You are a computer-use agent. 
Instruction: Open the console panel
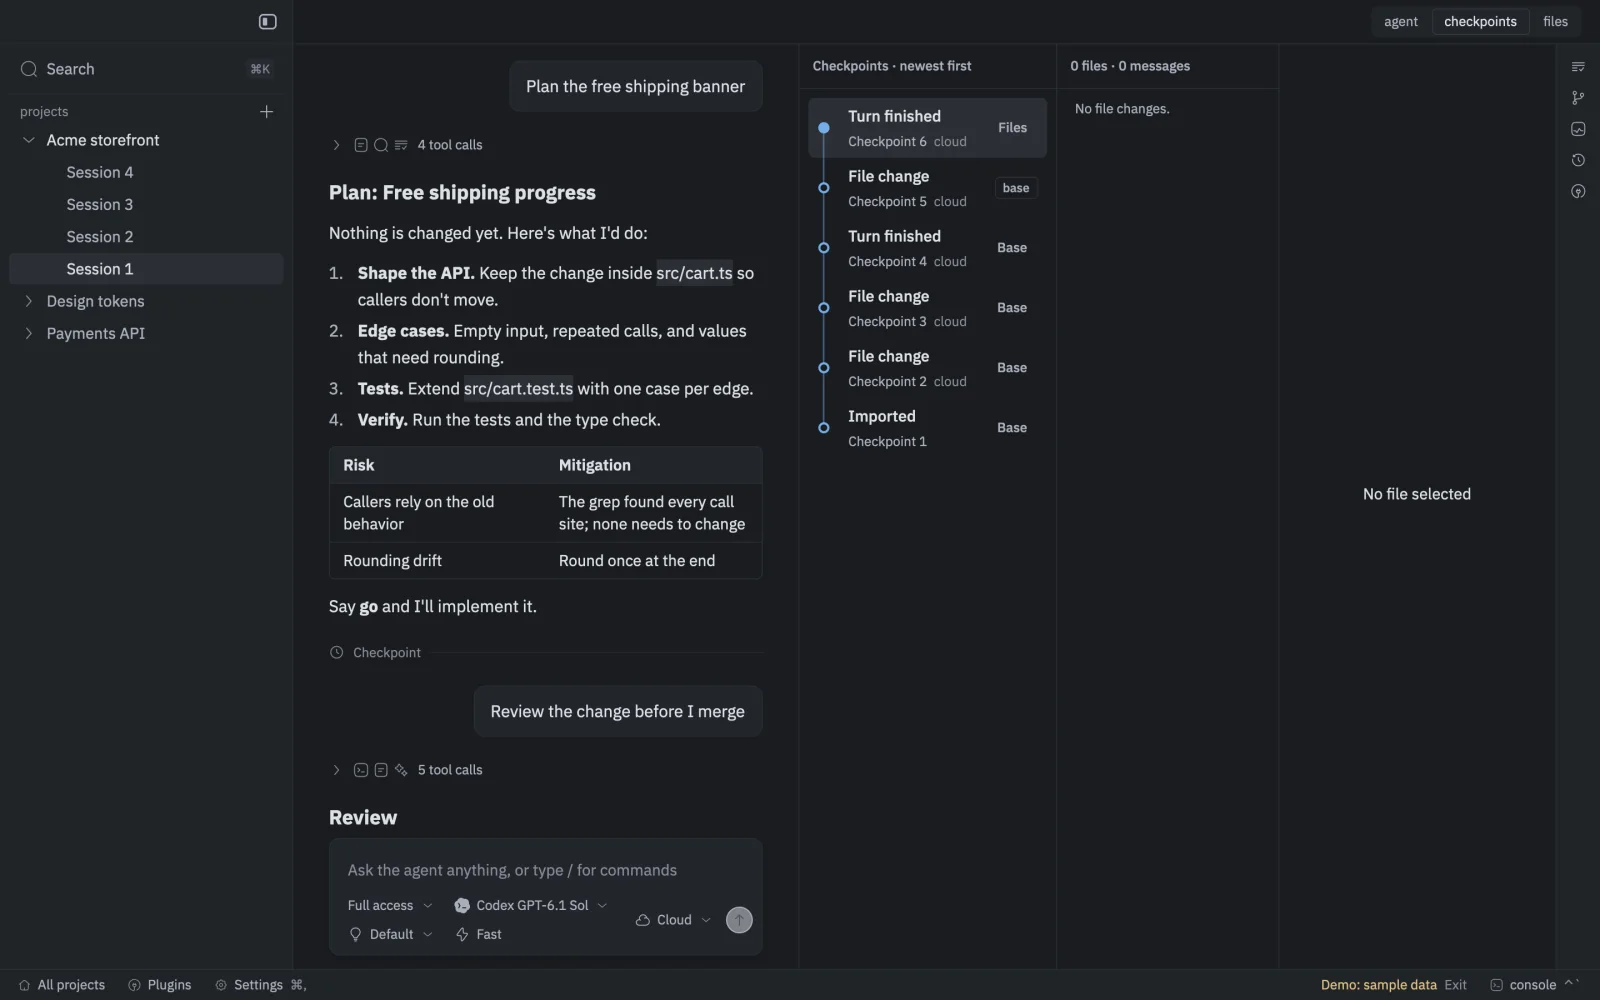(1534, 985)
